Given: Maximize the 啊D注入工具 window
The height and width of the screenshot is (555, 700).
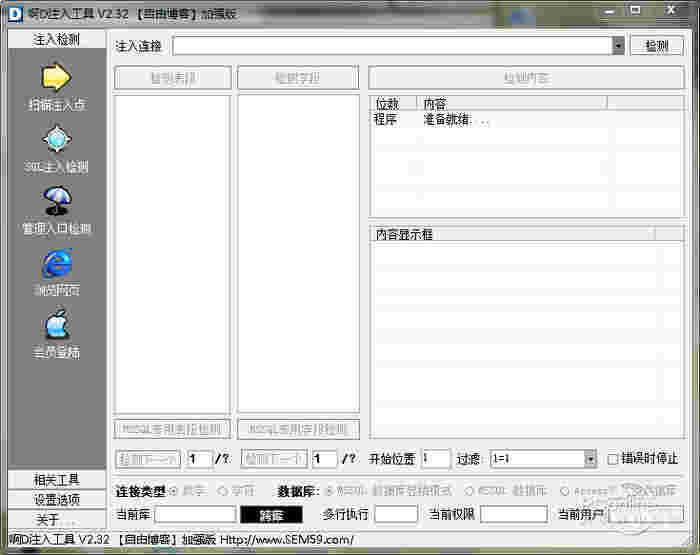Looking at the screenshot, I should point(636,10).
